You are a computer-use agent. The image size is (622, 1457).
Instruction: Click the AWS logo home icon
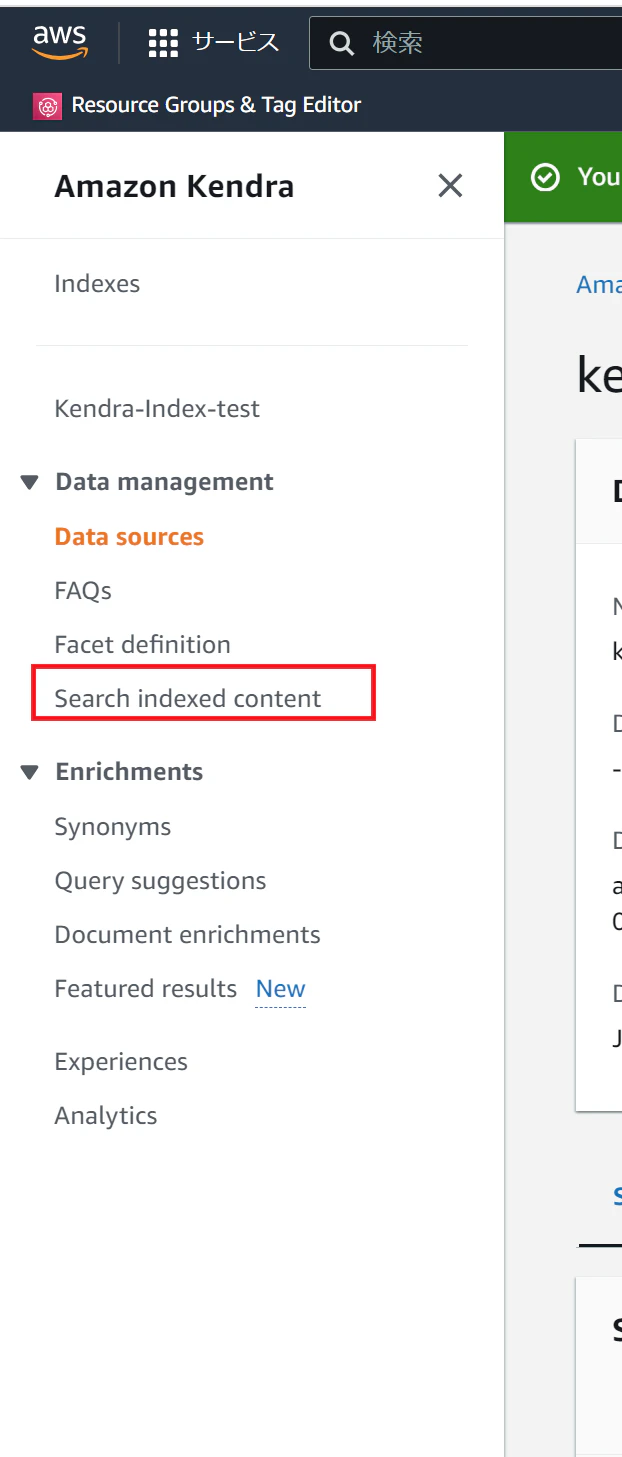coord(60,42)
